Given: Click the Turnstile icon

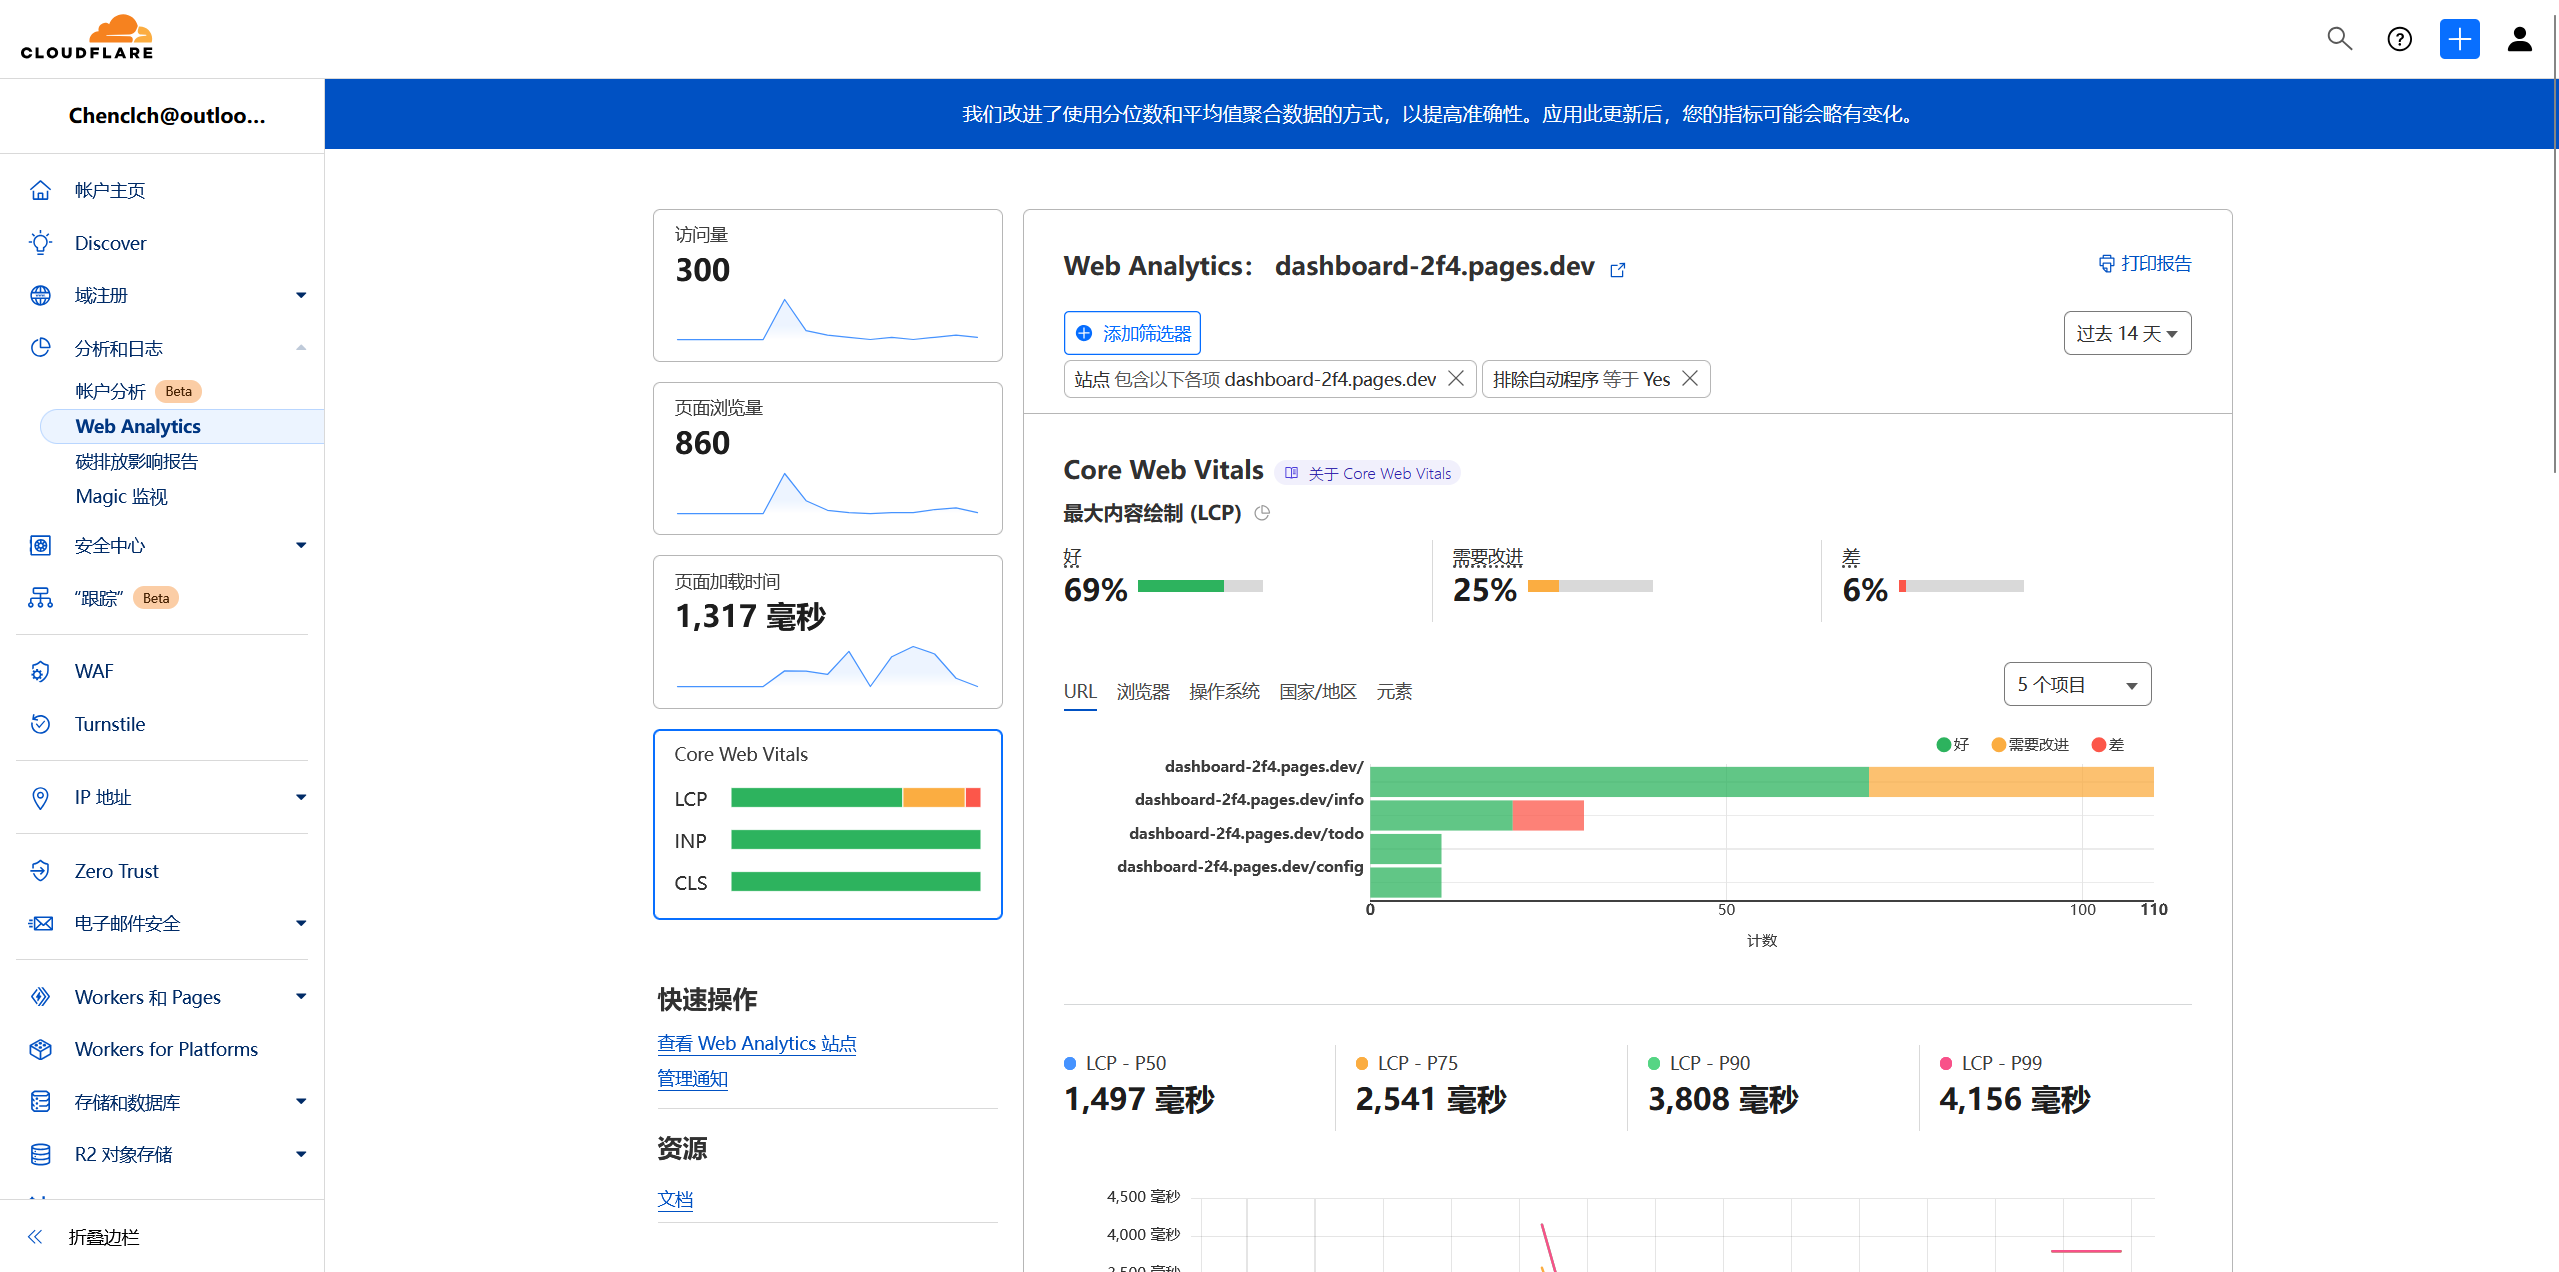Looking at the screenshot, I should tap(40, 724).
